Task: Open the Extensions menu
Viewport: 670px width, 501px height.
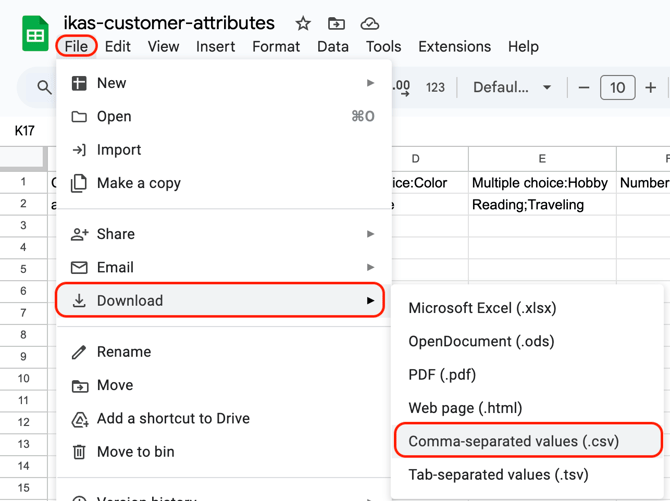Action: click(x=454, y=46)
